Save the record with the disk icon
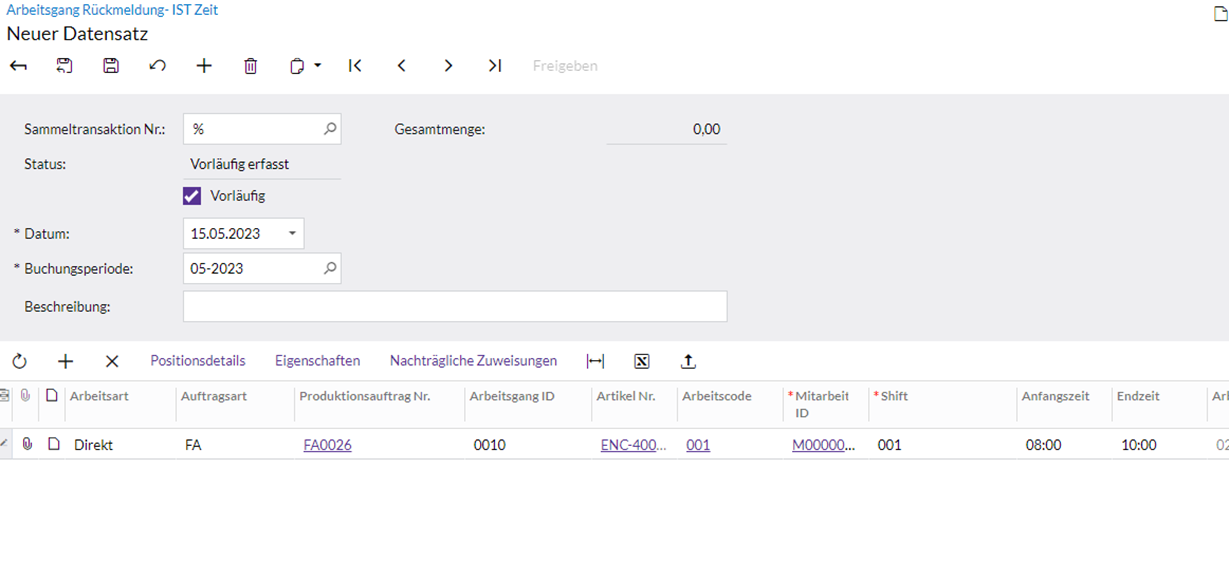This screenshot has width=1229, height=562. [x=111, y=66]
